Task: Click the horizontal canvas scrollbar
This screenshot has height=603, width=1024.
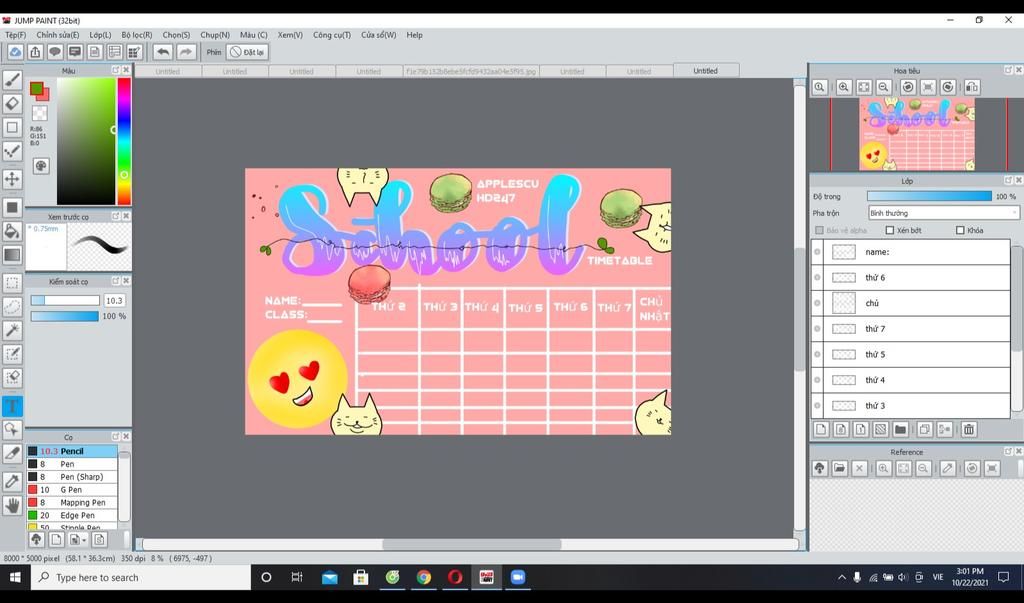Action: [x=471, y=544]
